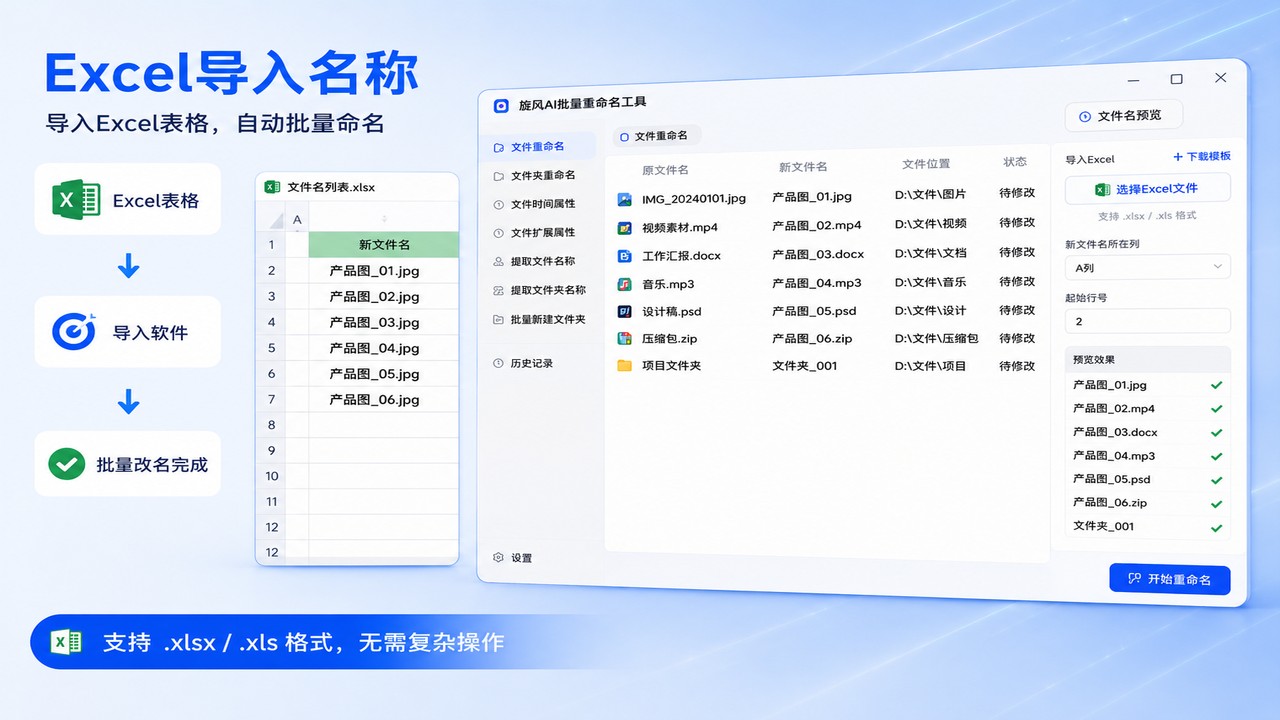Click the 文件位置 column header

[x=926, y=164]
